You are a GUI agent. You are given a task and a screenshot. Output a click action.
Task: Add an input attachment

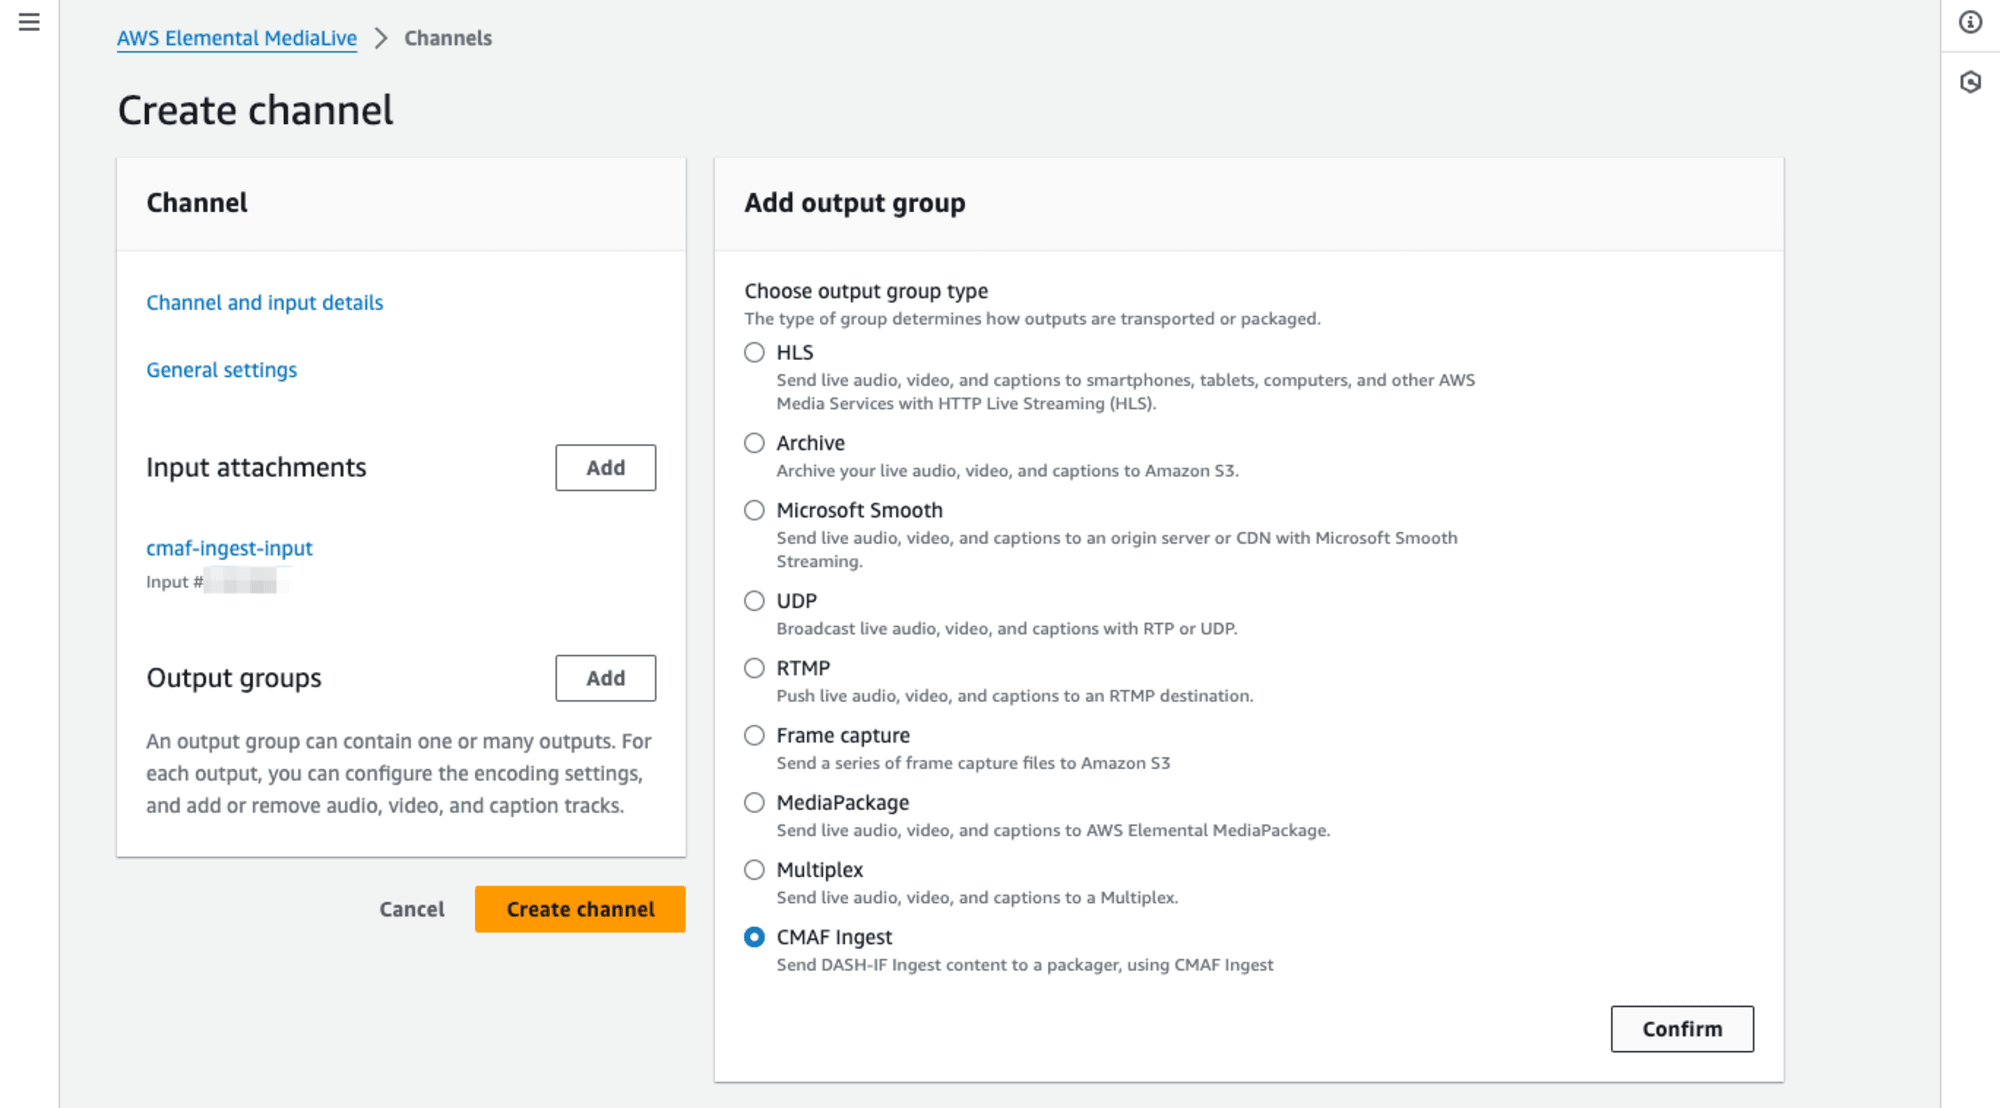[606, 467]
